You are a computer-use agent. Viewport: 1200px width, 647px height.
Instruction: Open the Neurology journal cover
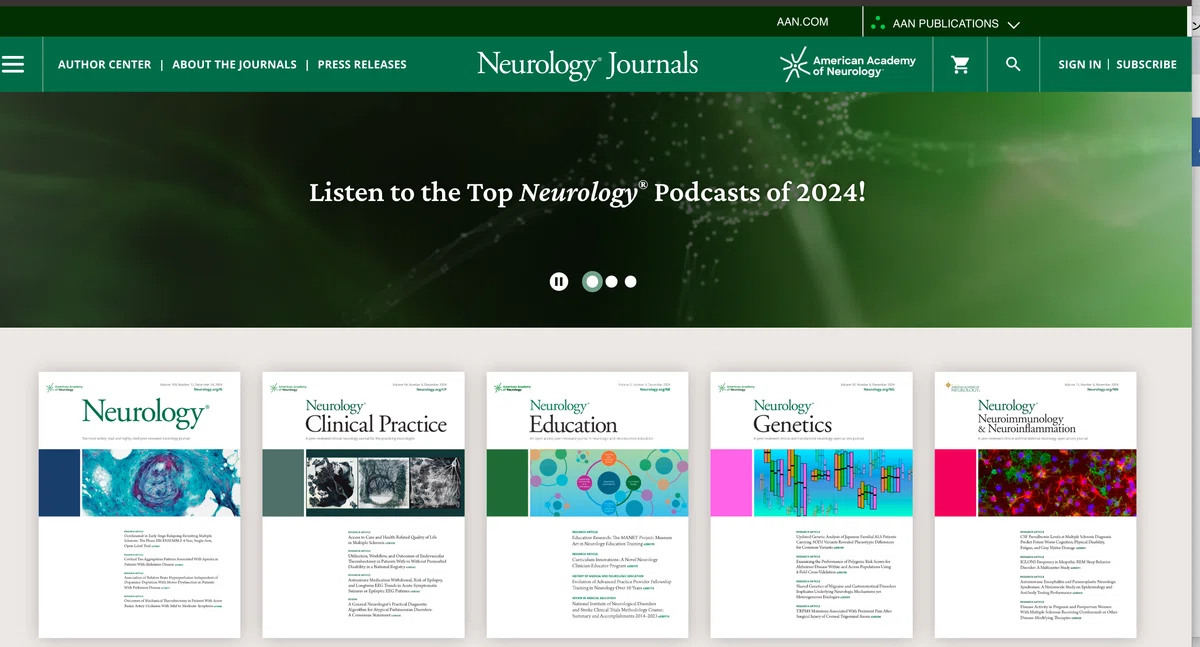(x=140, y=505)
